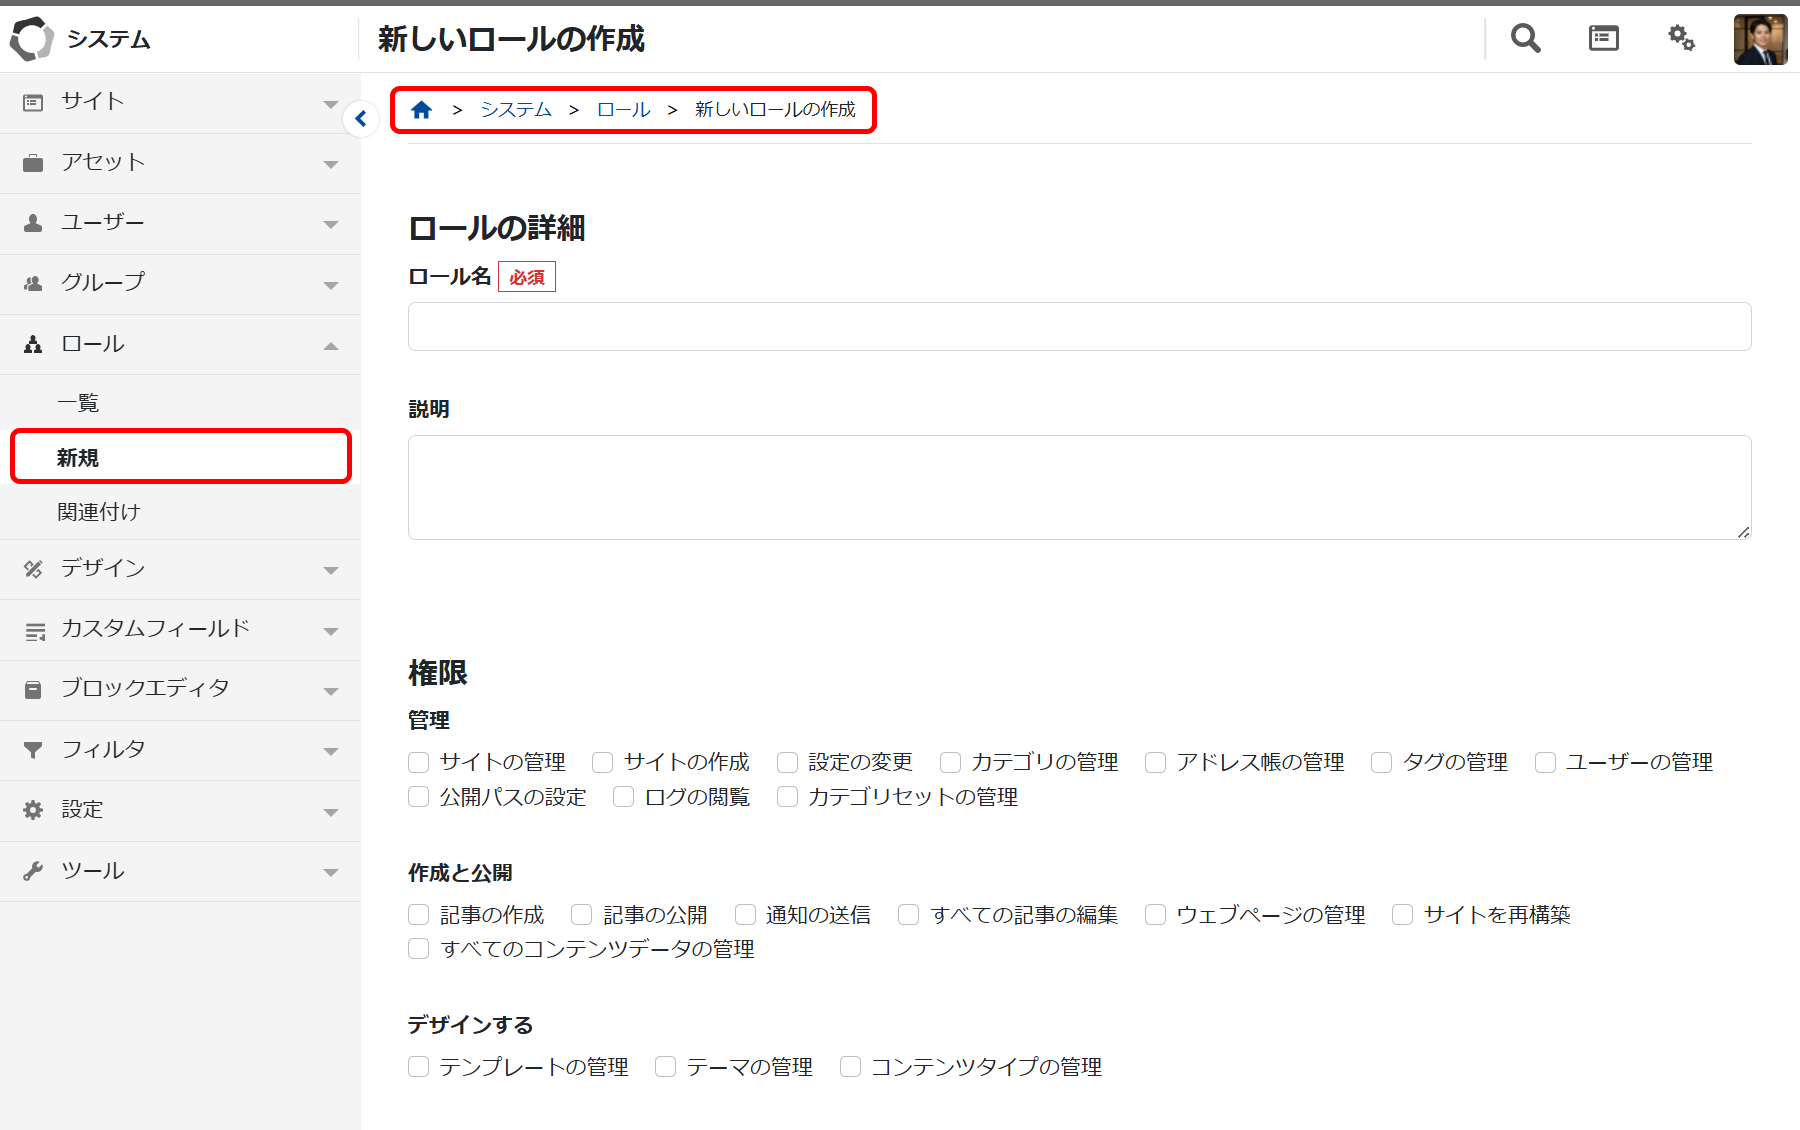
Task: Collapse sidebar with the left chevron button
Action: click(361, 119)
